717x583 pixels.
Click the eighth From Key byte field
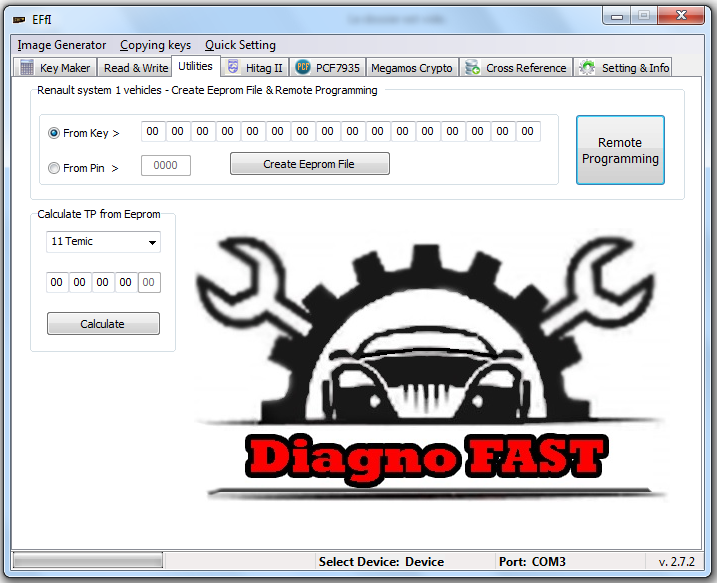coord(327,131)
